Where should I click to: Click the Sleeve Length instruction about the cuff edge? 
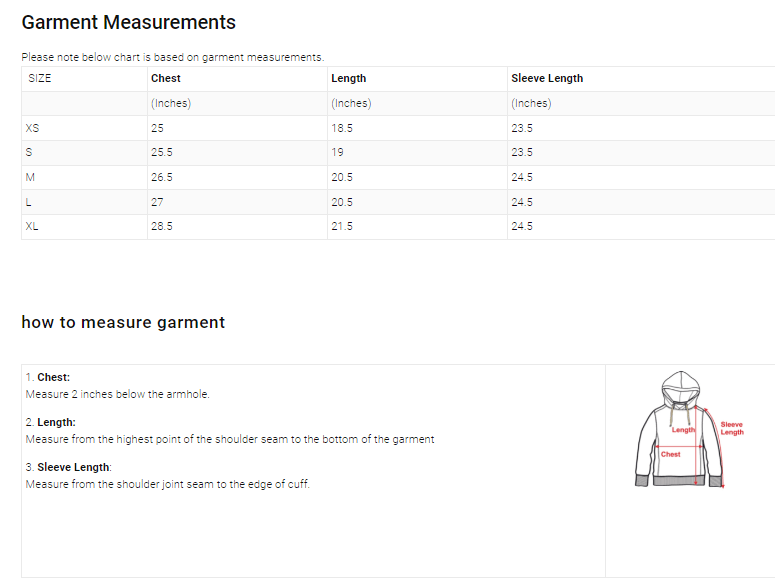[x=167, y=484]
